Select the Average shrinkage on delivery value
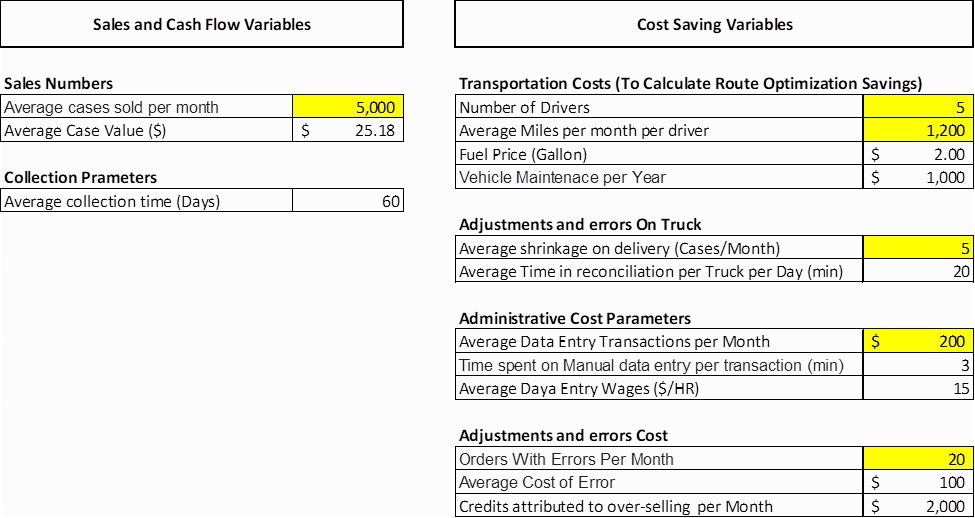The width and height of the screenshot is (975, 518). pos(917,248)
